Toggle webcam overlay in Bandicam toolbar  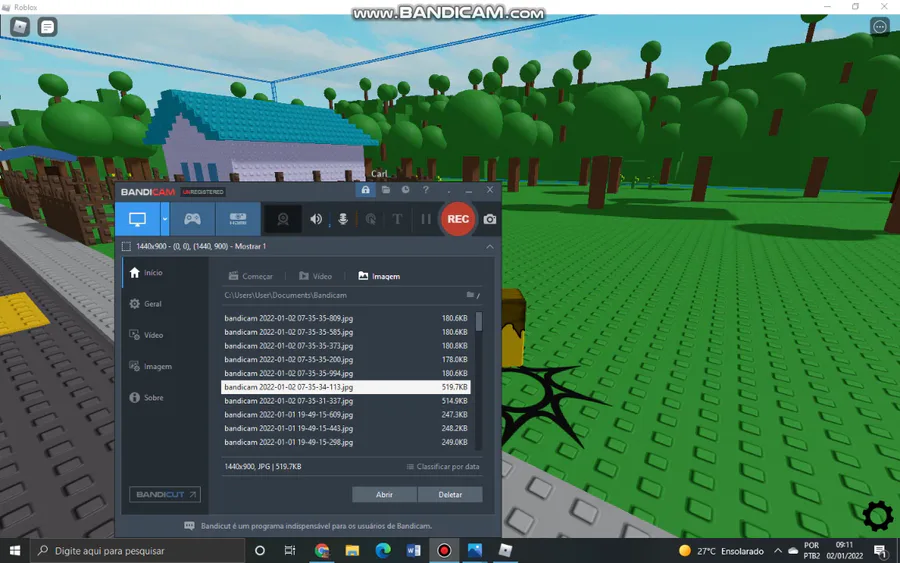pos(282,219)
